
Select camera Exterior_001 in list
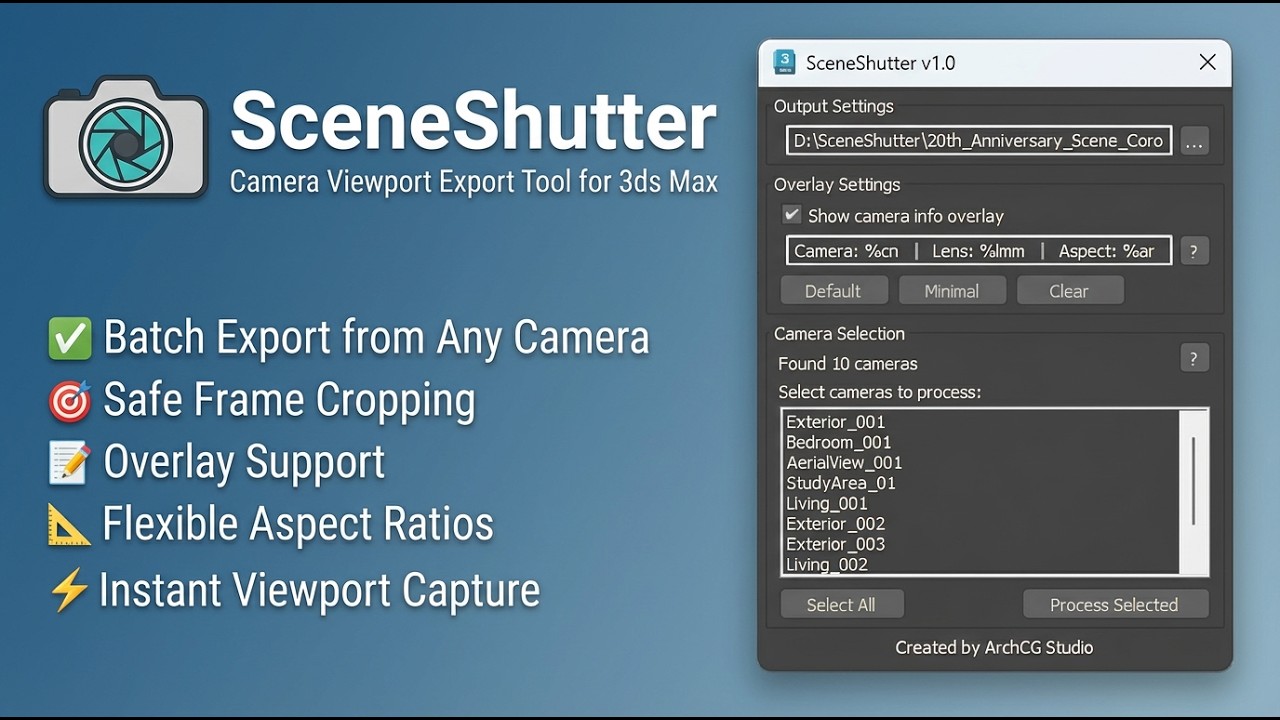979,422
